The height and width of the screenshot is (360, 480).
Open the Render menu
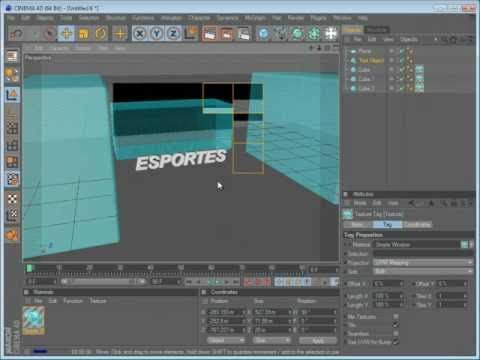(x=296, y=18)
